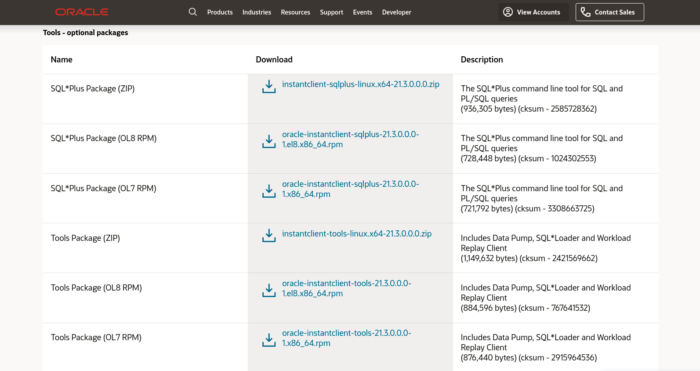Screen dimensions: 700x371
Task: Open the Industries menu
Action: 257,13
